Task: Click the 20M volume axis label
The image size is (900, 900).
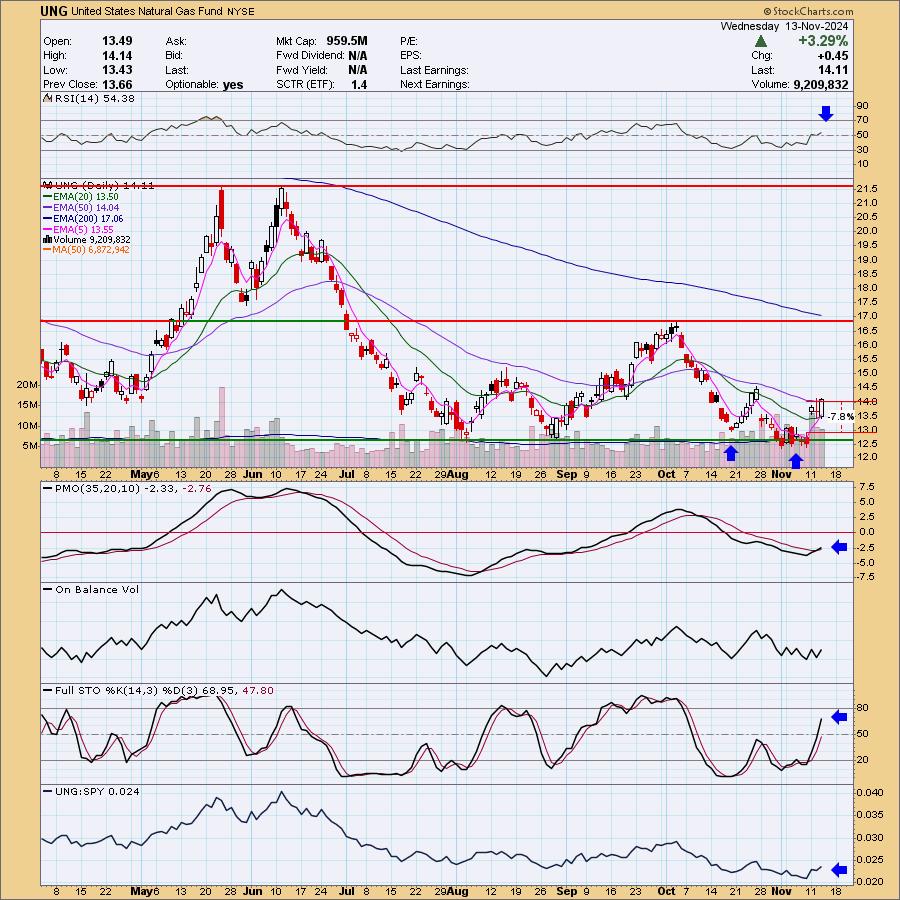Action: click(27, 385)
